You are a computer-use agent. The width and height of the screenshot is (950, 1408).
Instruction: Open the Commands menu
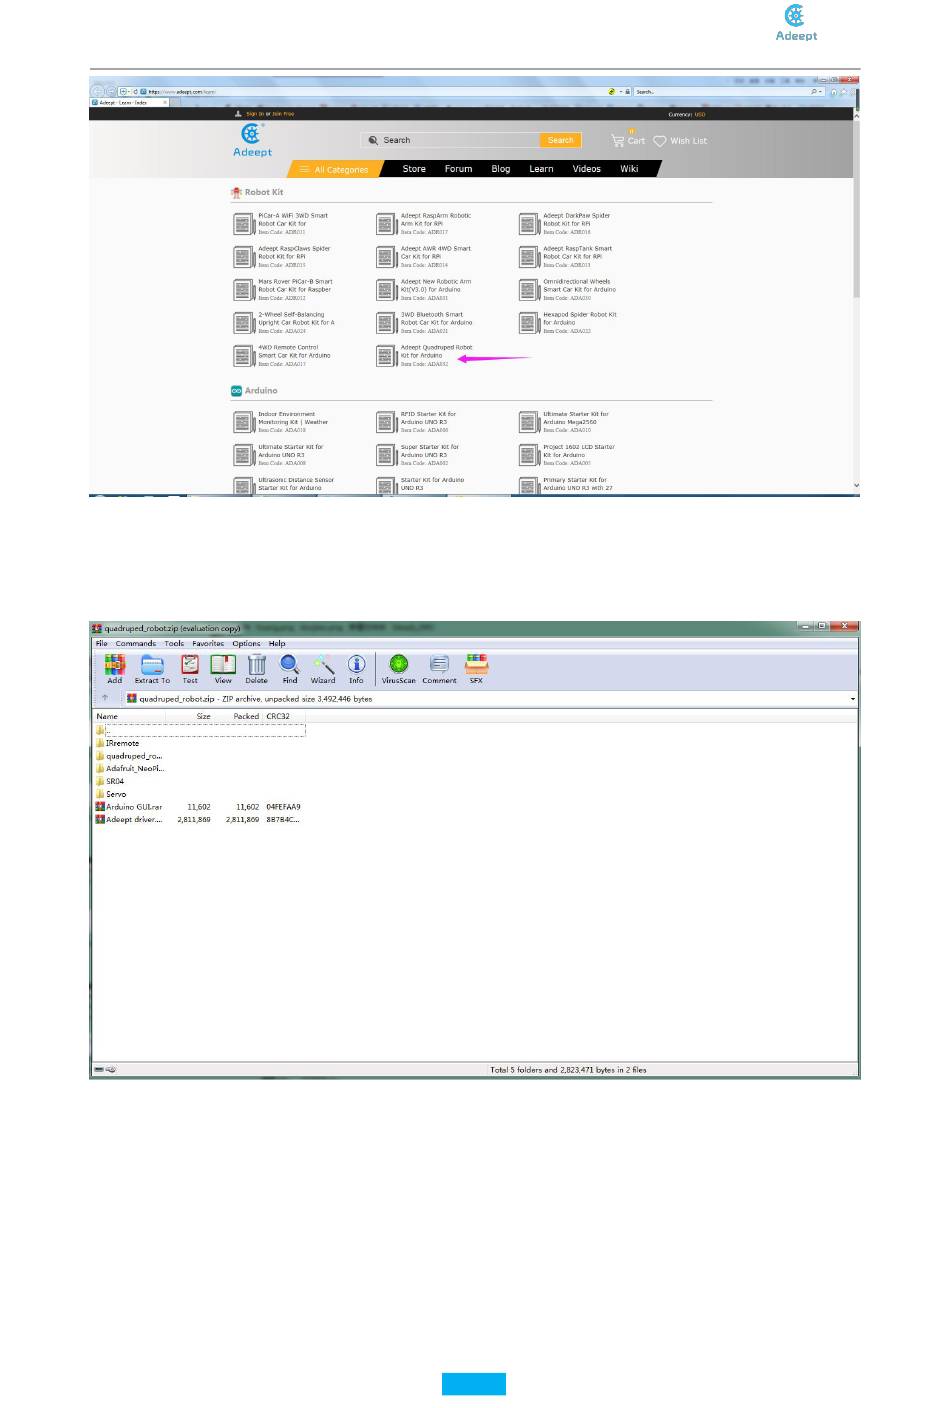pyautogui.click(x=136, y=644)
